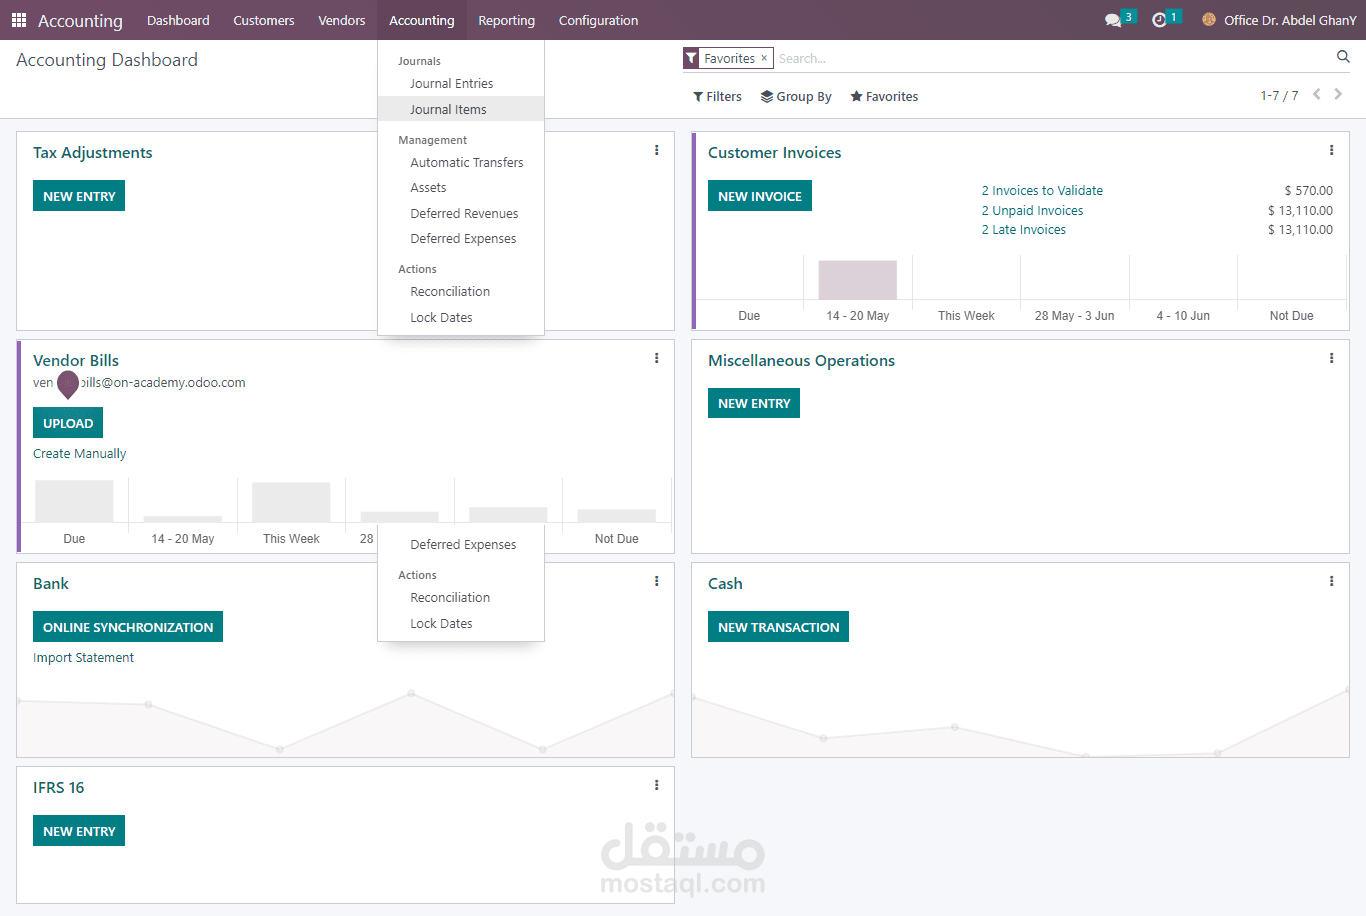The image size is (1366, 916).
Task: Go to next page arrow
Action: tap(1338, 94)
